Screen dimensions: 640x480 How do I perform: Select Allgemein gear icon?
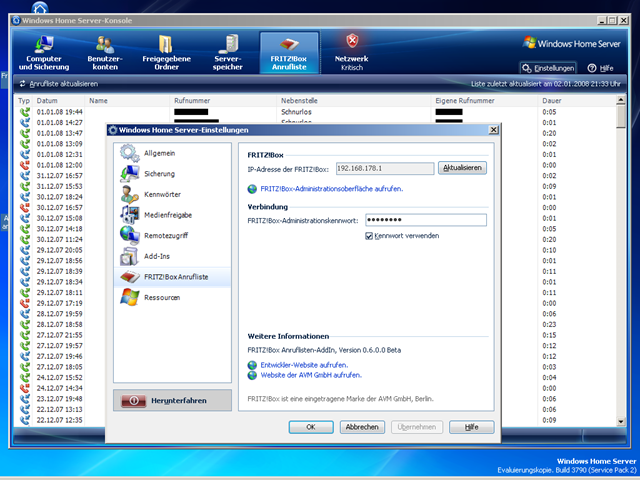click(130, 153)
